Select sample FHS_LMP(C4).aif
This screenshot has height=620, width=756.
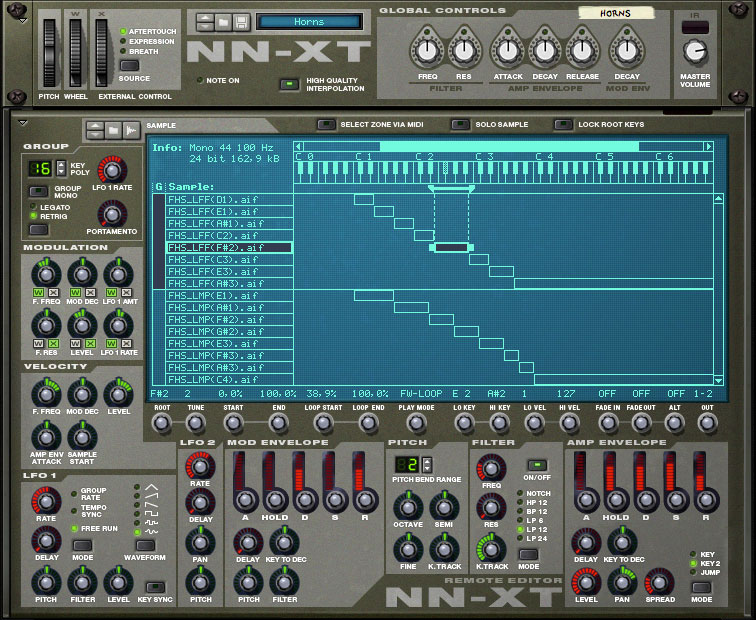point(230,379)
